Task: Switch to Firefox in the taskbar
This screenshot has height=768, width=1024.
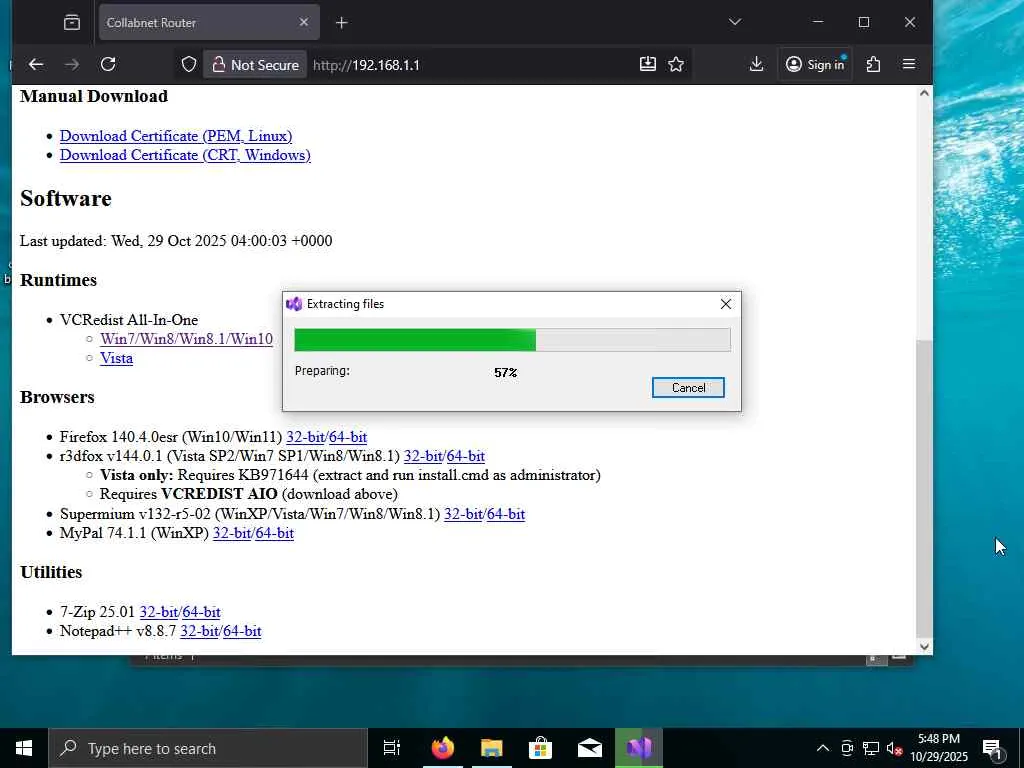Action: pyautogui.click(x=443, y=748)
